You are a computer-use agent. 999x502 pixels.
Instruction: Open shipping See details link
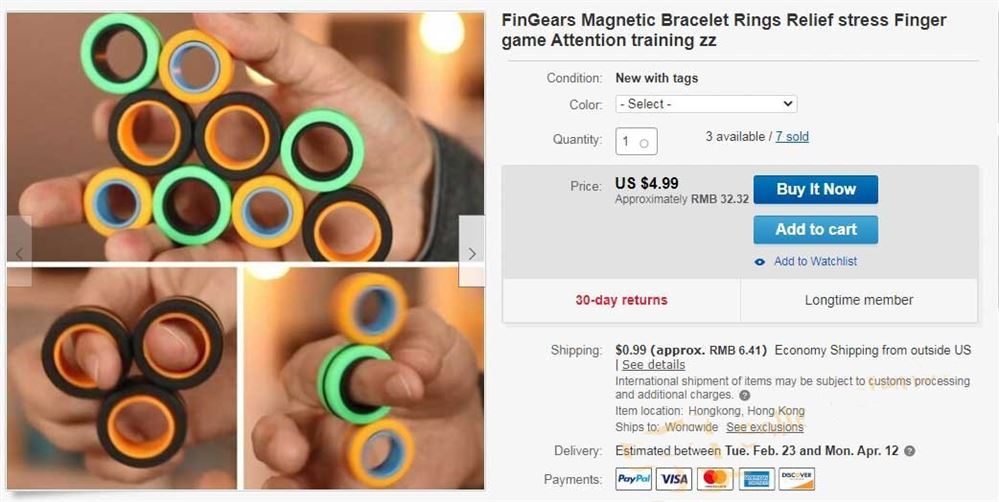pyautogui.click(x=653, y=364)
